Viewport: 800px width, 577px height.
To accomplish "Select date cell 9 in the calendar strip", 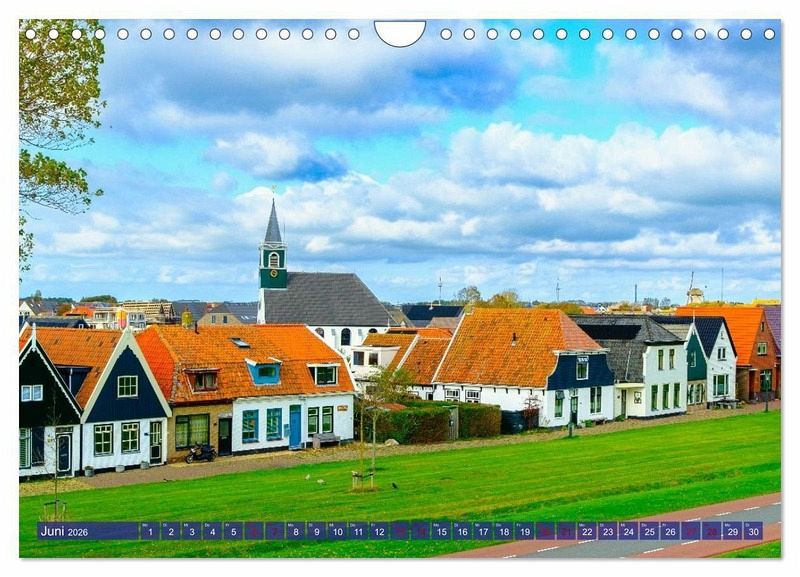I will [x=316, y=531].
